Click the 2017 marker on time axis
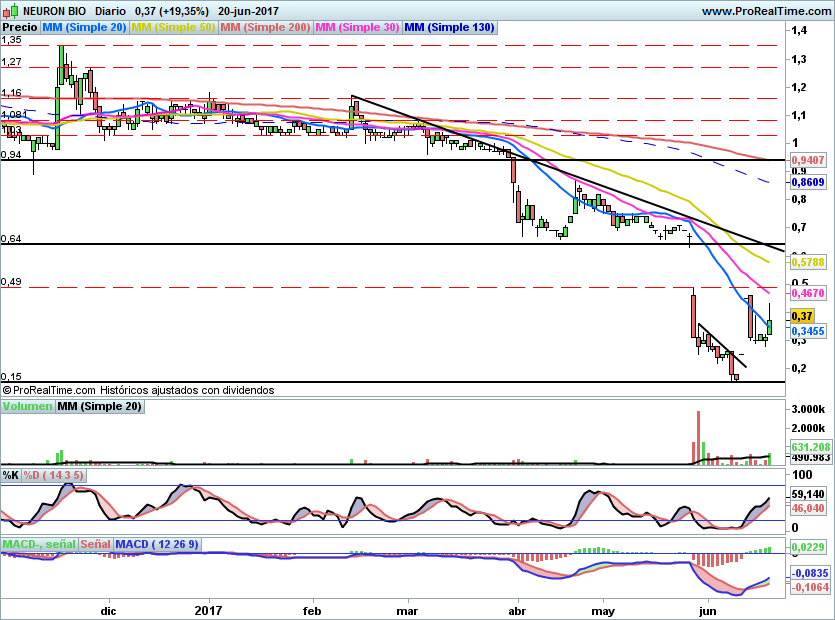The width and height of the screenshot is (835, 620). (208, 610)
